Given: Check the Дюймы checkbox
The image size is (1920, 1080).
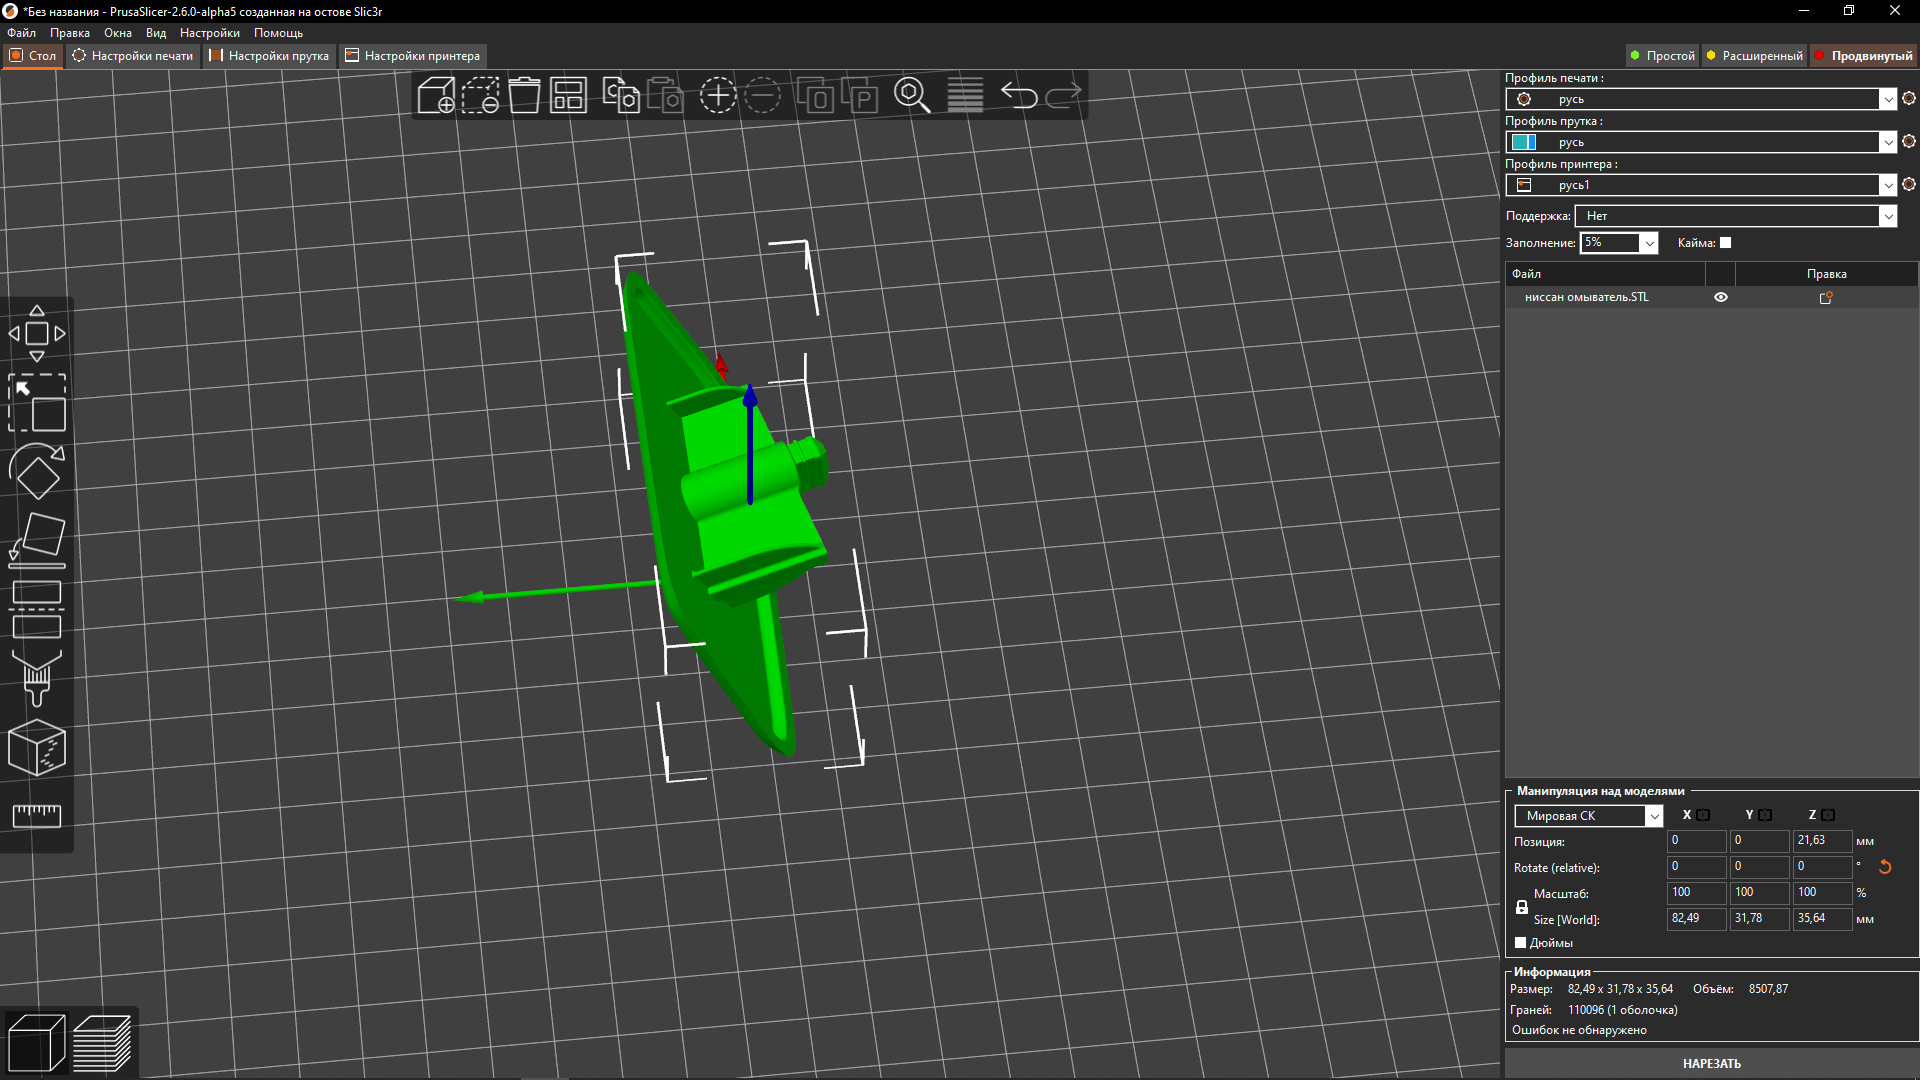Looking at the screenshot, I should click(x=1521, y=943).
